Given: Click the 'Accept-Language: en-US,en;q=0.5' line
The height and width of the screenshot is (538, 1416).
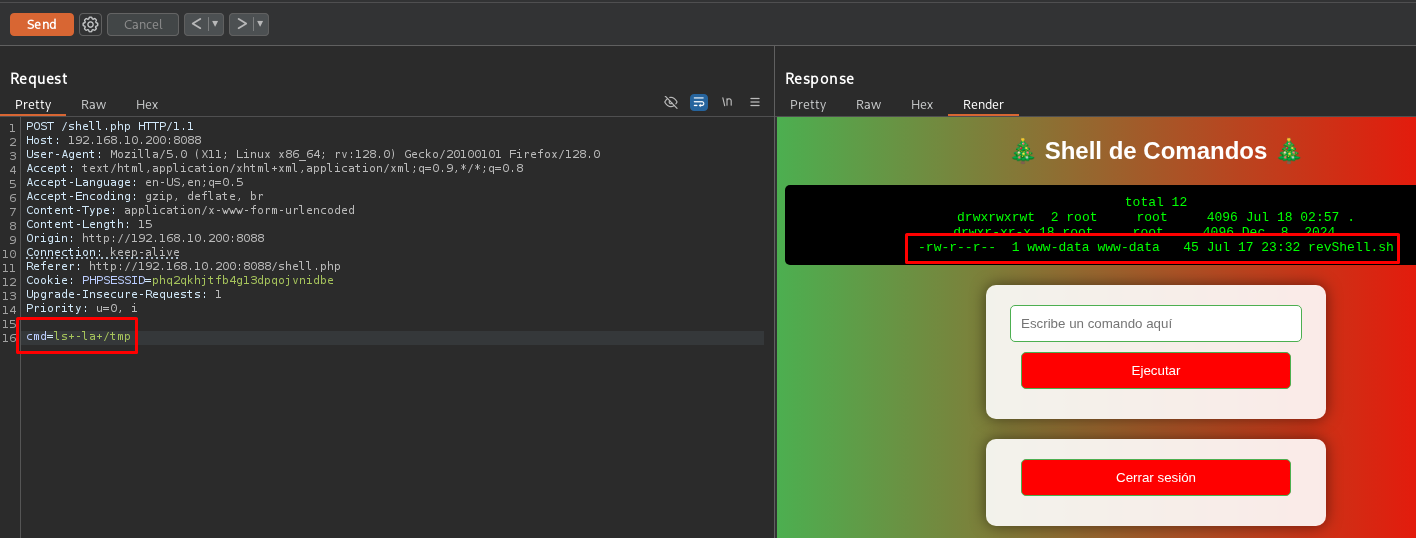Looking at the screenshot, I should pyautogui.click(x=134, y=182).
